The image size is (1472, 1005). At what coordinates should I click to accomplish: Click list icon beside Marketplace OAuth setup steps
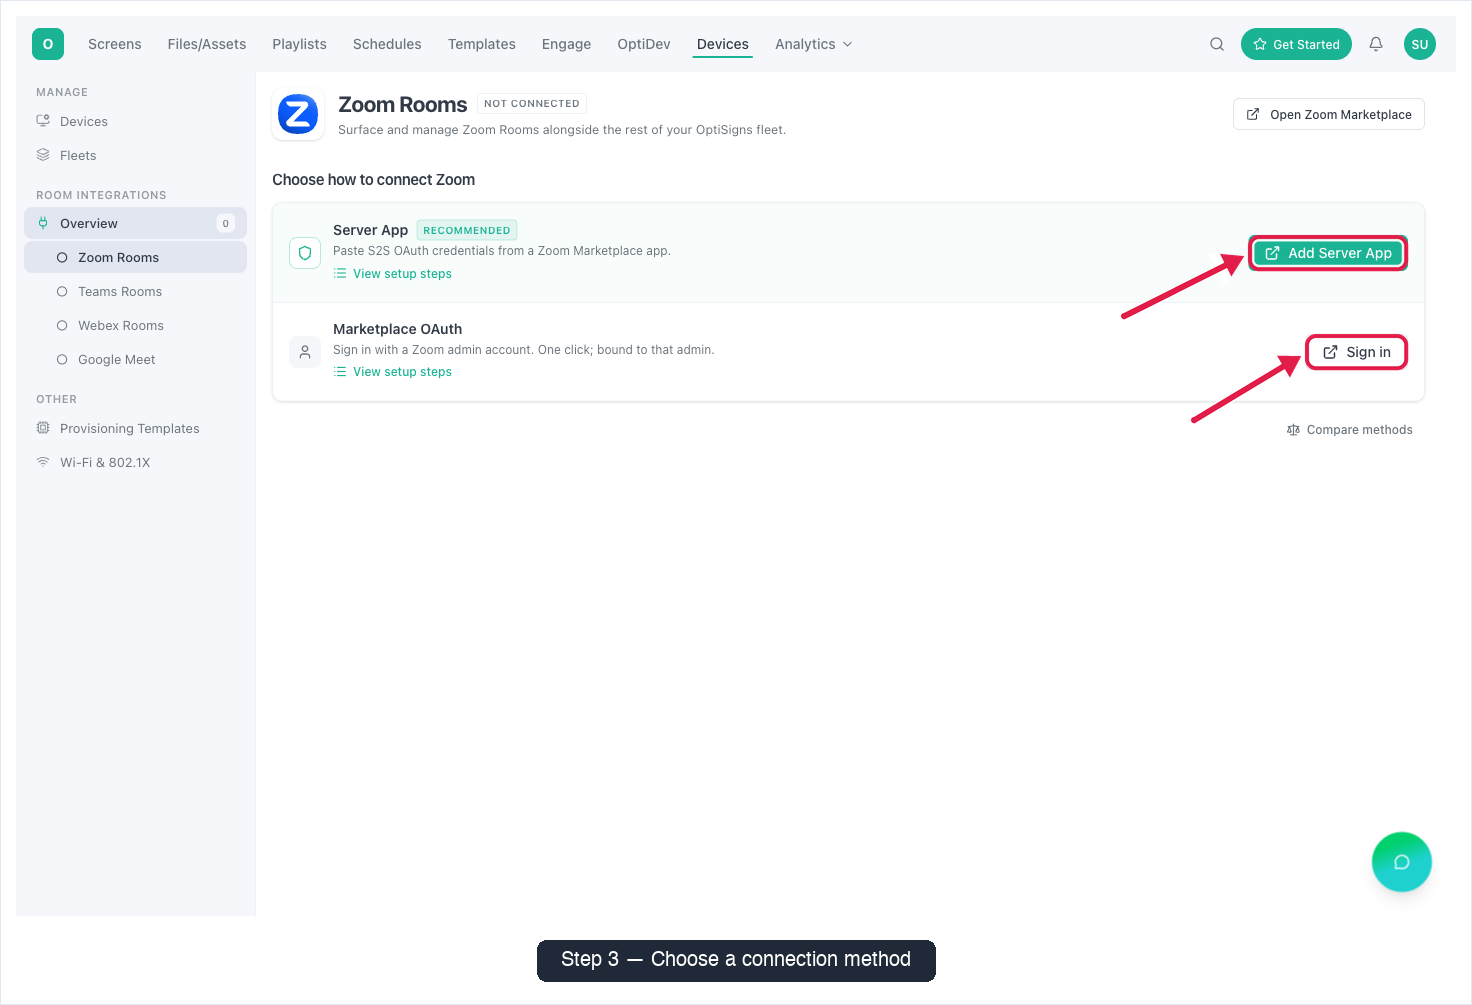pyautogui.click(x=340, y=371)
